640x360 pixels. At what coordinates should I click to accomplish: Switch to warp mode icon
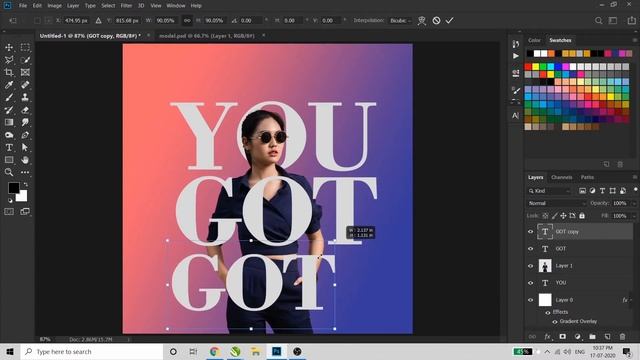point(422,20)
